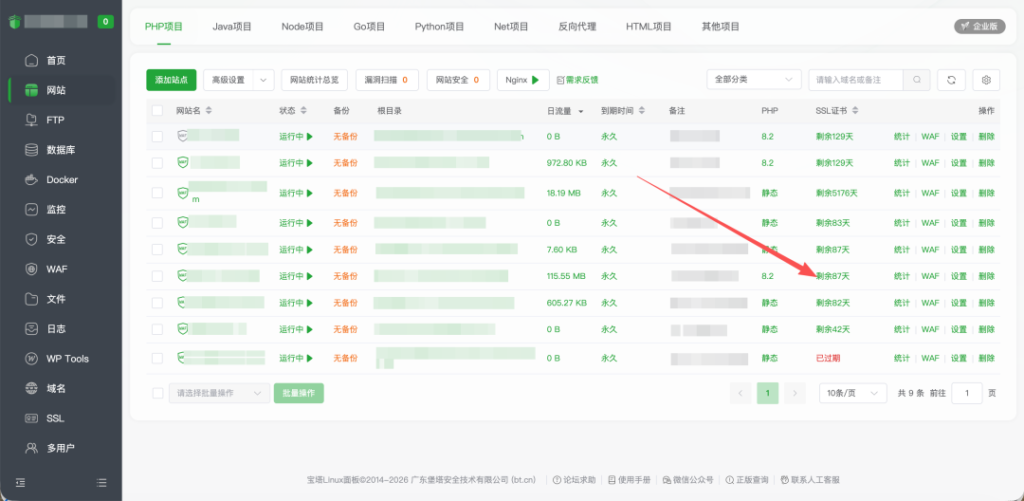1024x501 pixels.
Task: Click the search magnifier icon
Action: click(917, 80)
